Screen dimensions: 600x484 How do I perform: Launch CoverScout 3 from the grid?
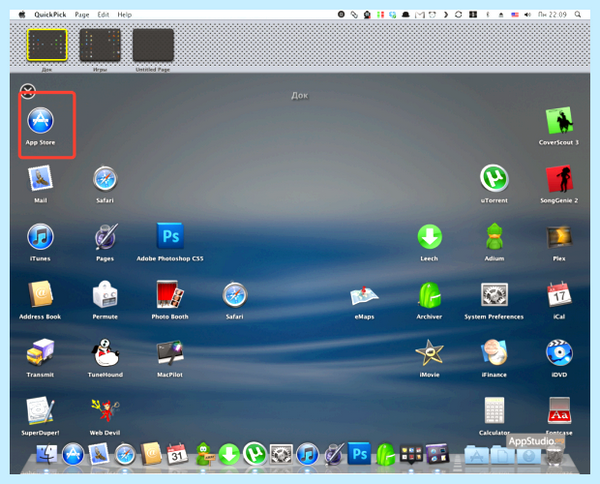pyautogui.click(x=559, y=121)
